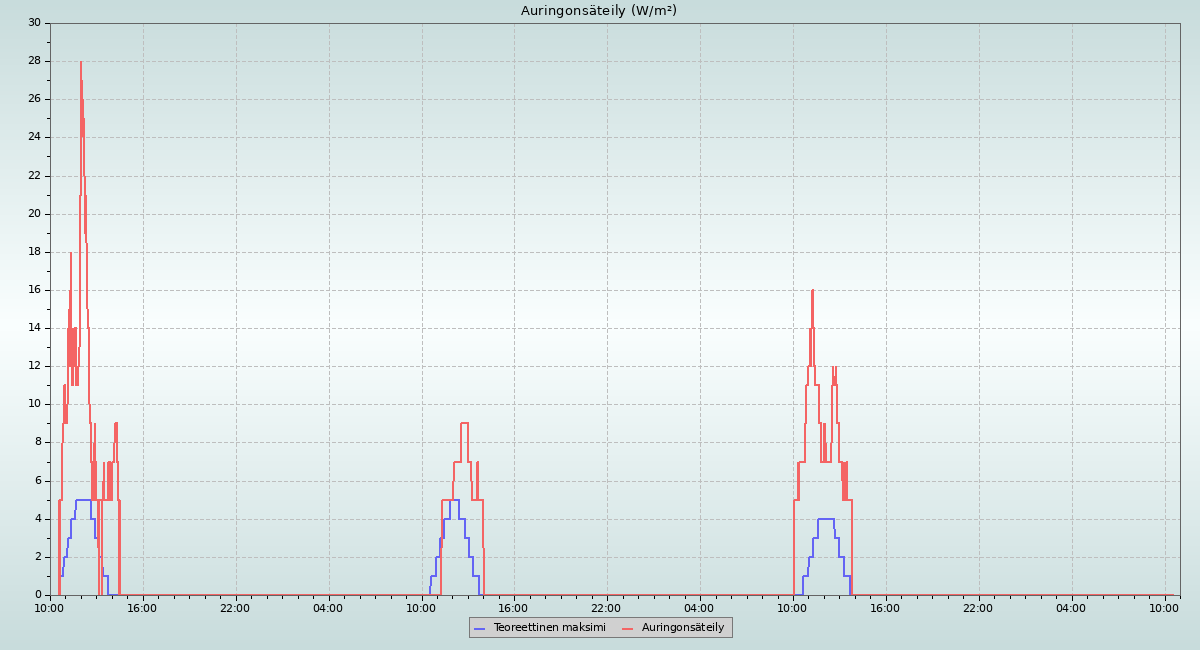The height and width of the screenshot is (650, 1200).
Task: Click the y-axis label 30
Action: coord(34,23)
